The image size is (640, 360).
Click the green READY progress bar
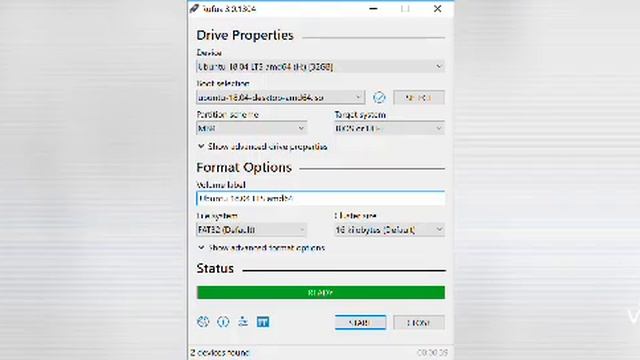click(321, 293)
